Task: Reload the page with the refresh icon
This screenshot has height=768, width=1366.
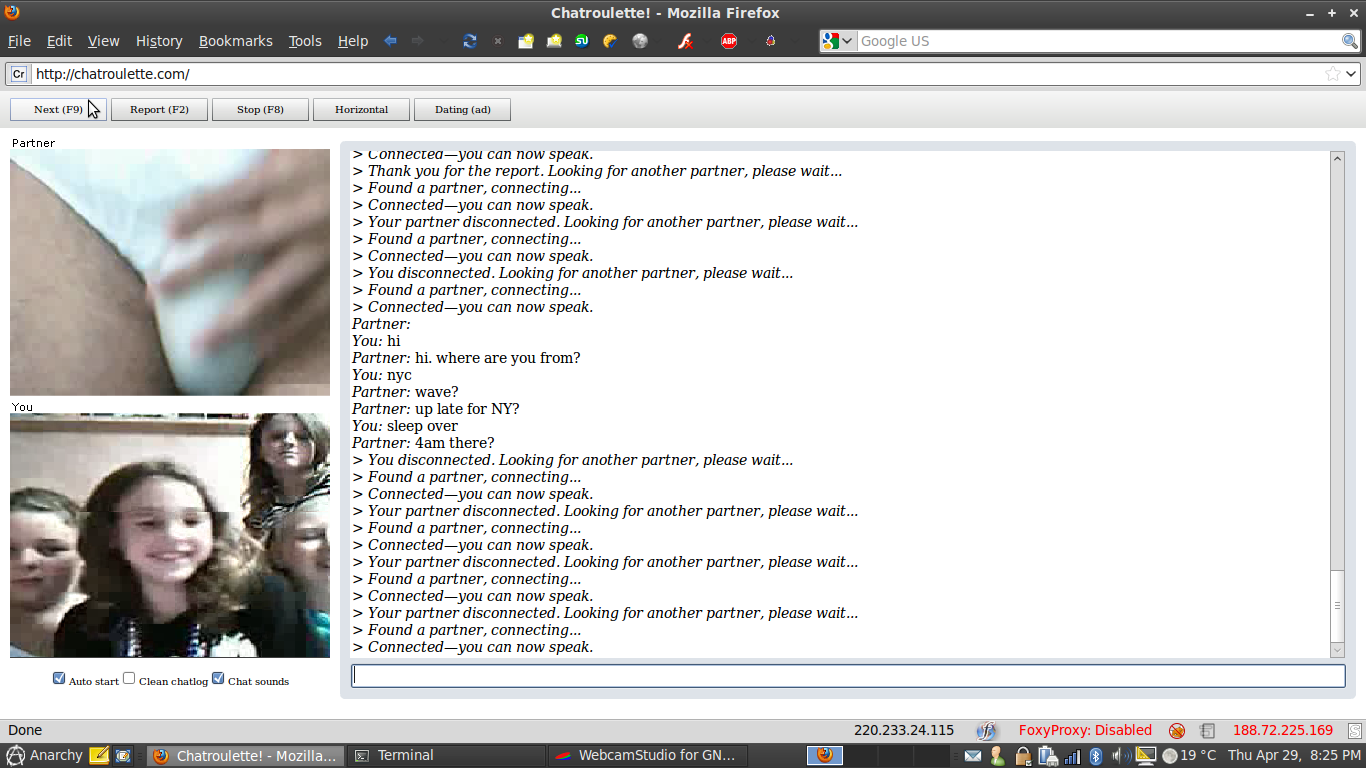Action: coord(469,41)
